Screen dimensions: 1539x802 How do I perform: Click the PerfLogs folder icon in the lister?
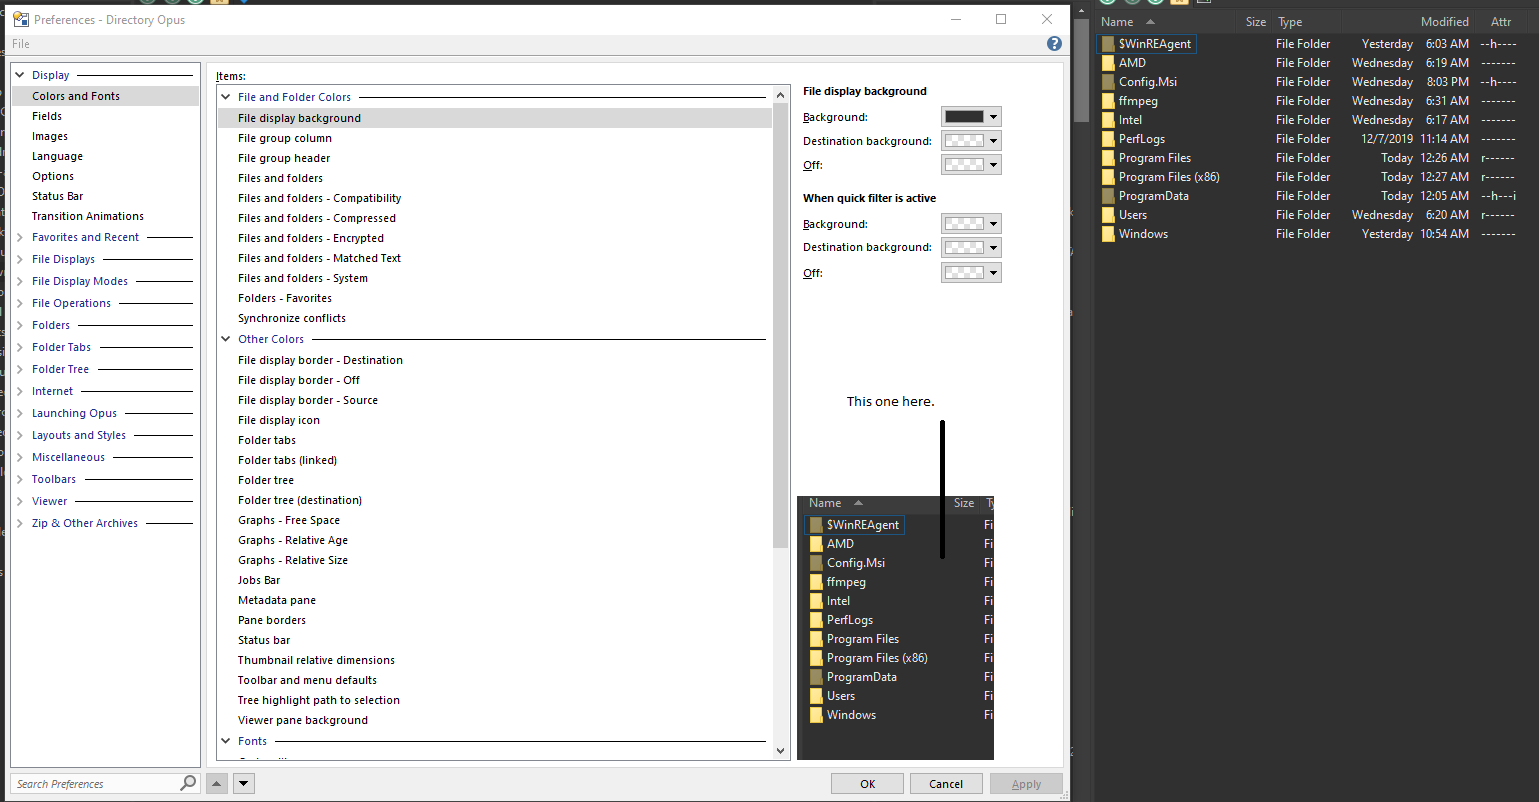pos(1108,139)
